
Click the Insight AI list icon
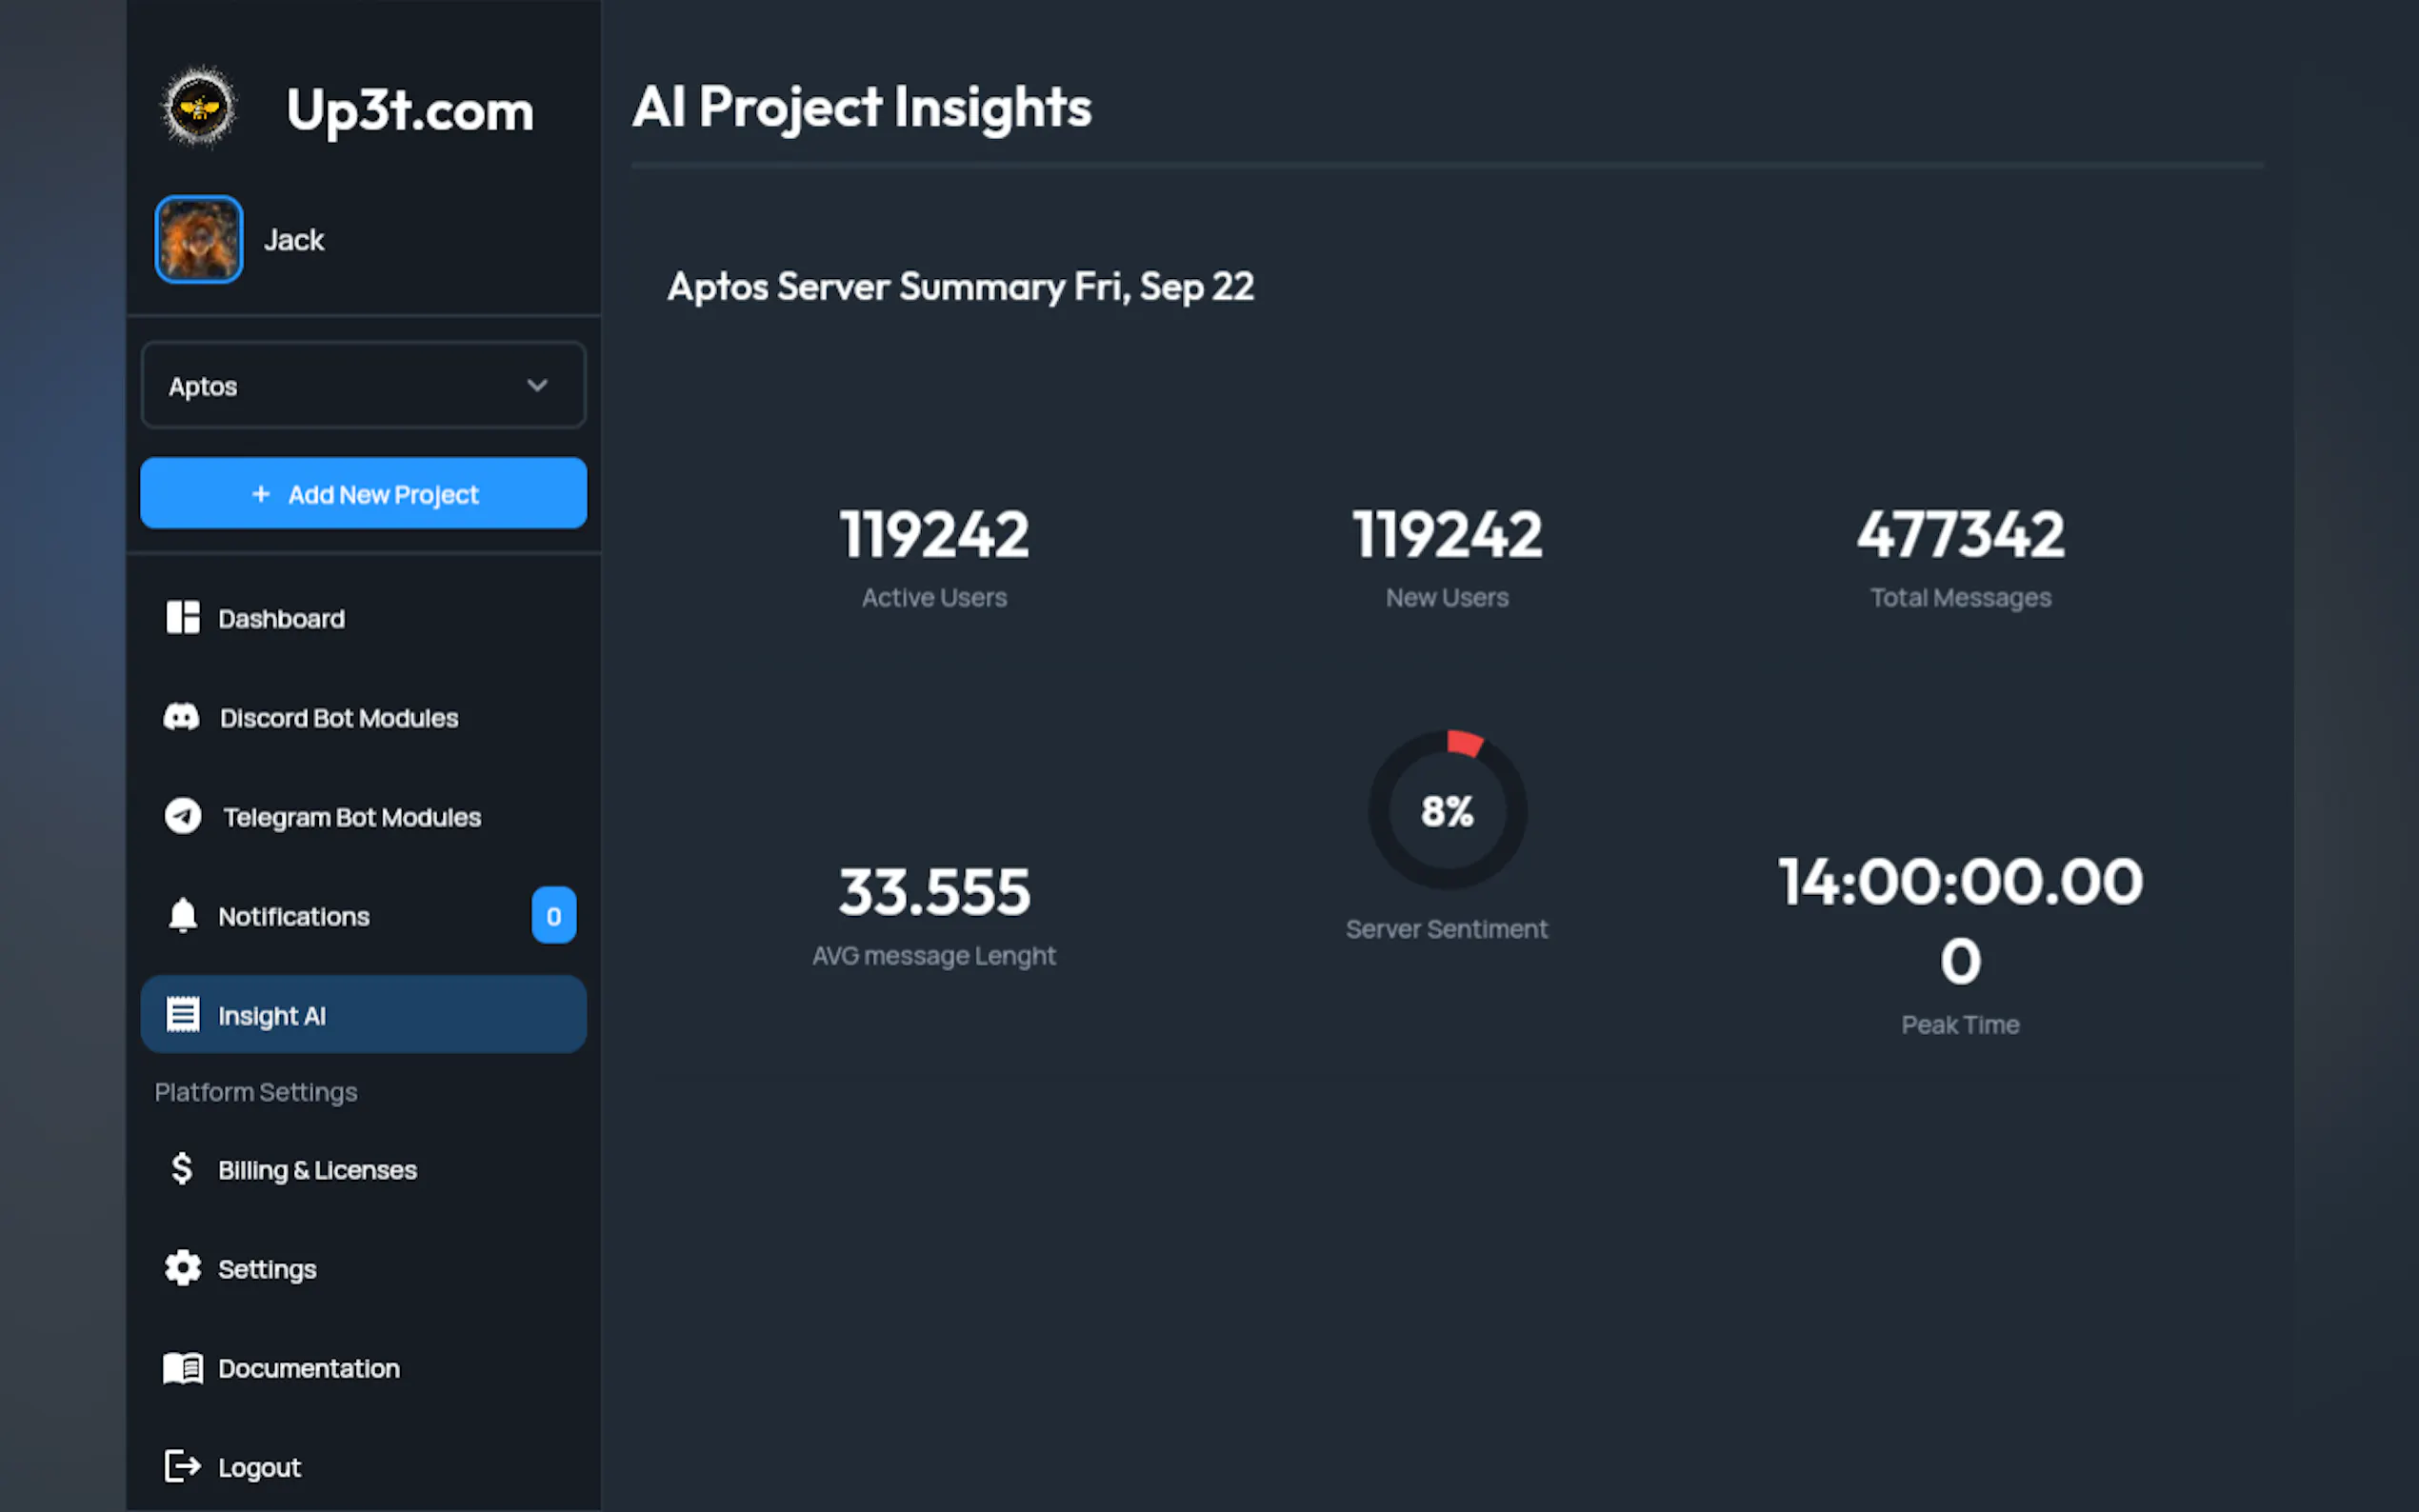pyautogui.click(x=182, y=1014)
